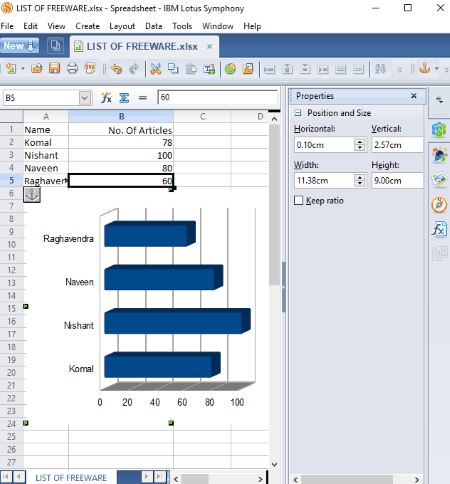Open the cell reference B5 dropdown
Image resolution: width=450 pixels, height=484 pixels.
(85, 98)
